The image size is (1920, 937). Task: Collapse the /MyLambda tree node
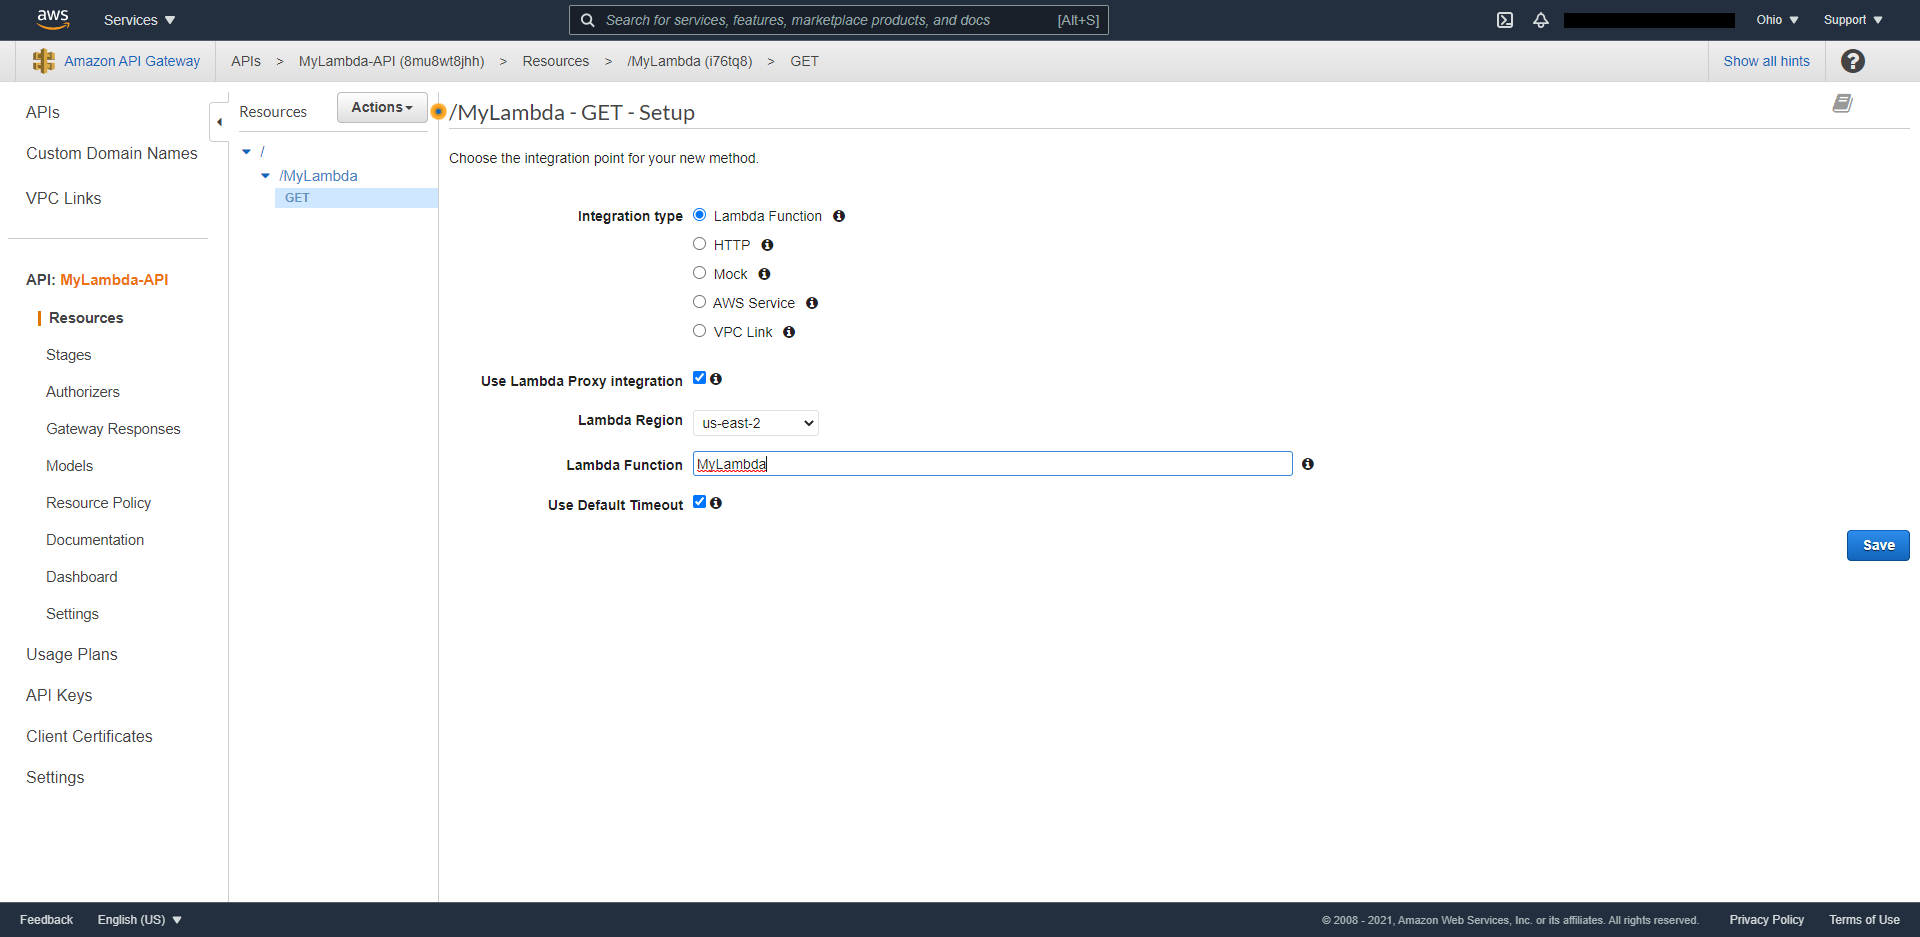tap(265, 176)
